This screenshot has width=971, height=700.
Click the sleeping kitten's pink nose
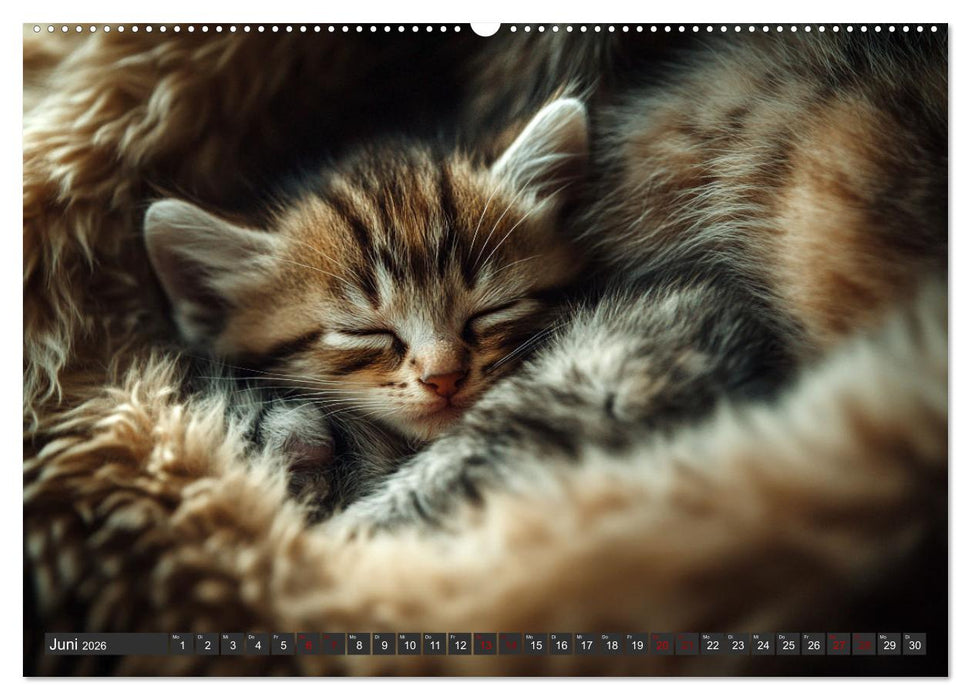pyautogui.click(x=443, y=383)
